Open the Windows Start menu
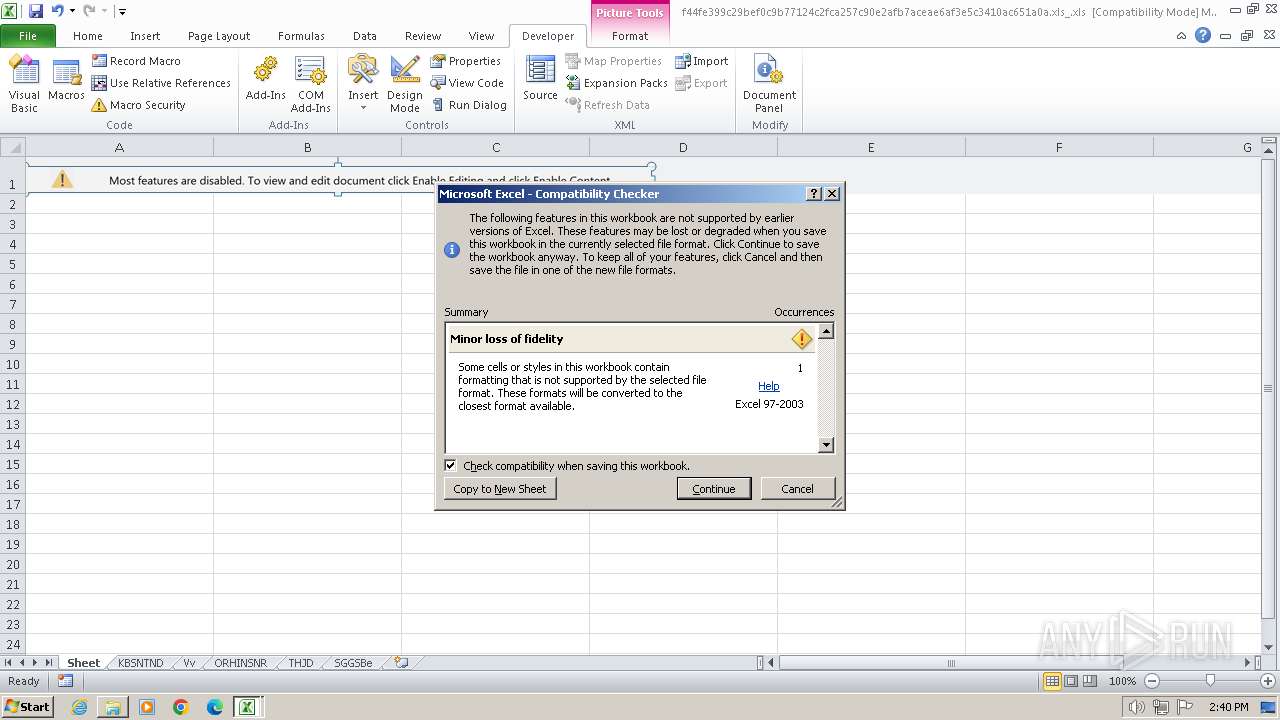Viewport: 1280px width, 720px height. (x=27, y=707)
